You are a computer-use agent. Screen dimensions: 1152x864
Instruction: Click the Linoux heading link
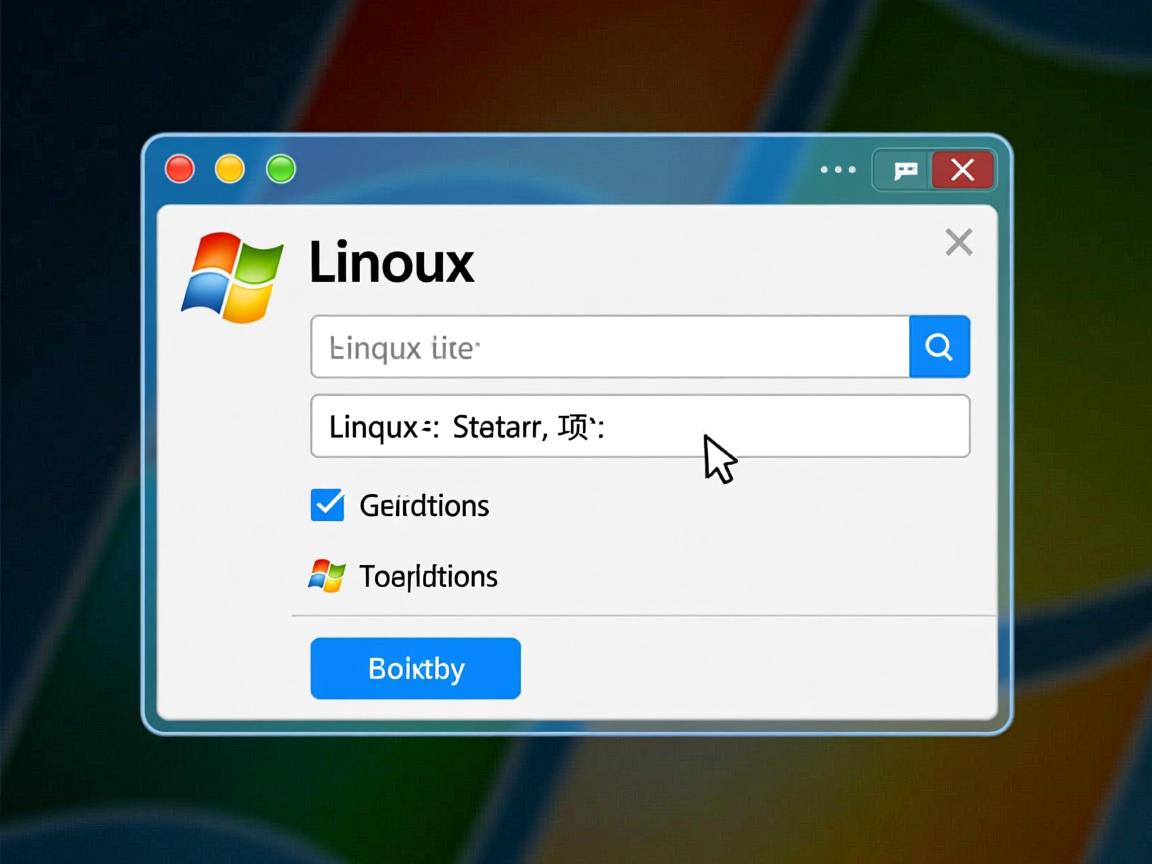click(392, 262)
